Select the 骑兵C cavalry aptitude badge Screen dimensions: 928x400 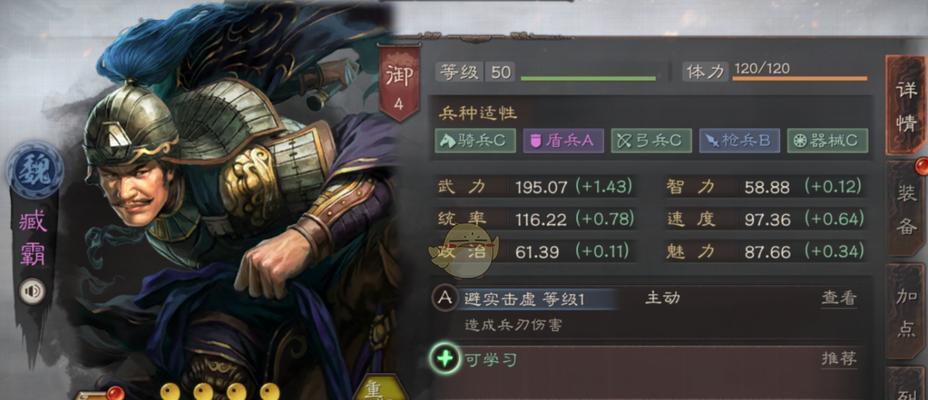(475, 141)
